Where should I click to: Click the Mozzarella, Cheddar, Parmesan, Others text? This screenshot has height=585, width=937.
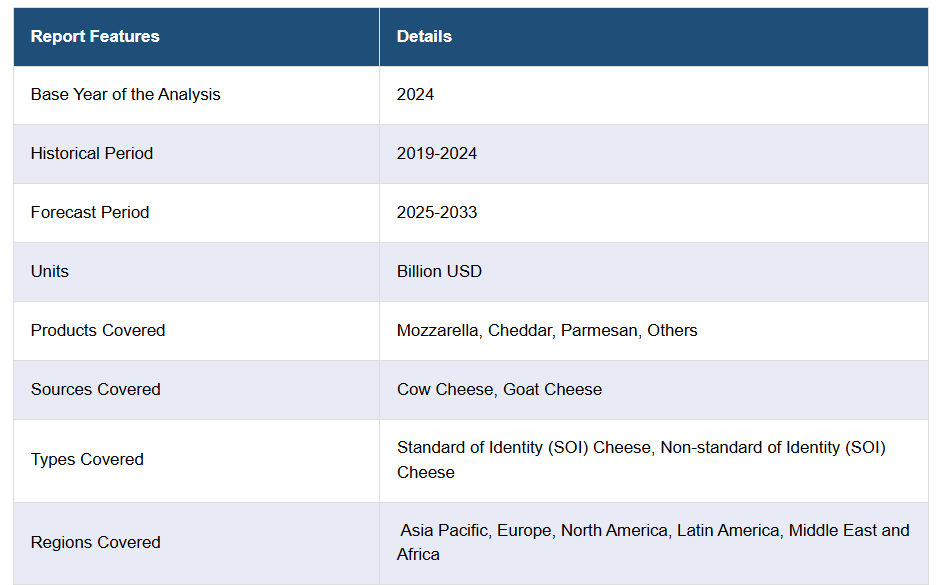(x=547, y=330)
